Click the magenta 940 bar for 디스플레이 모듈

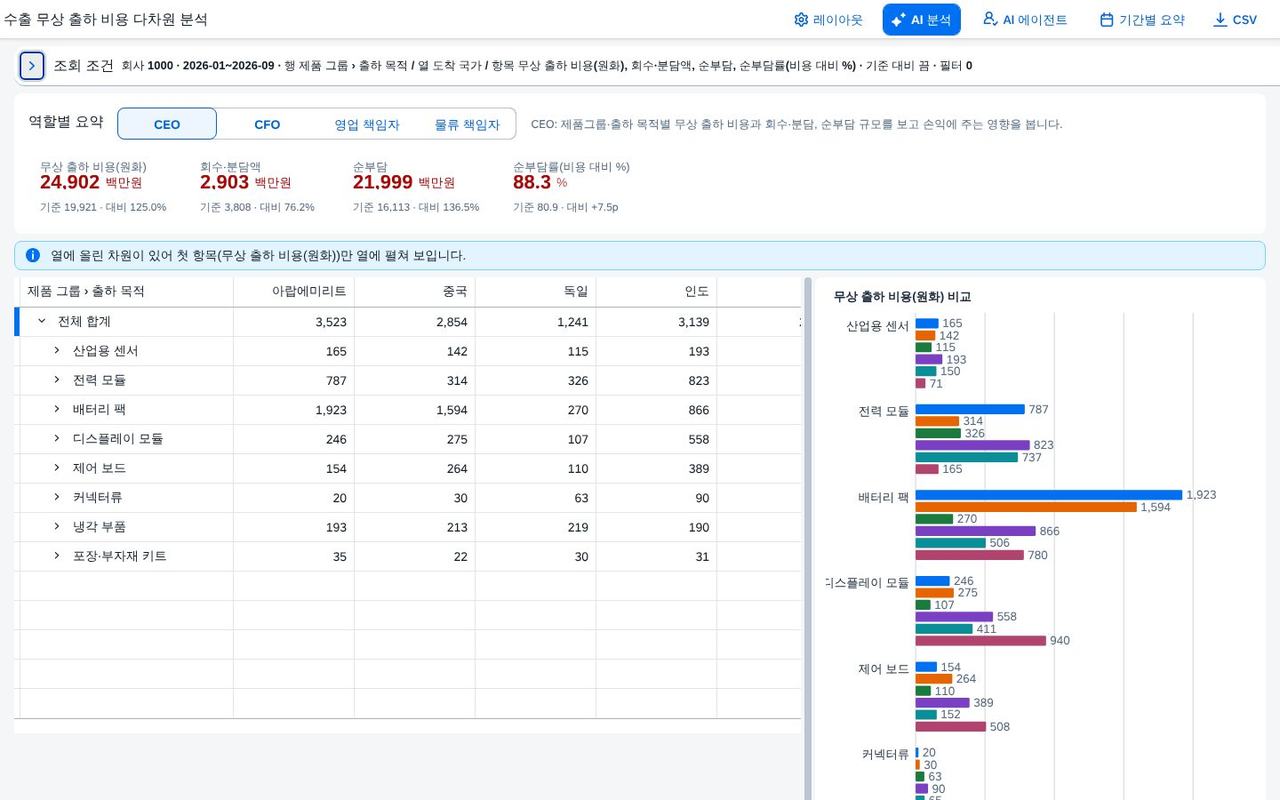point(981,641)
